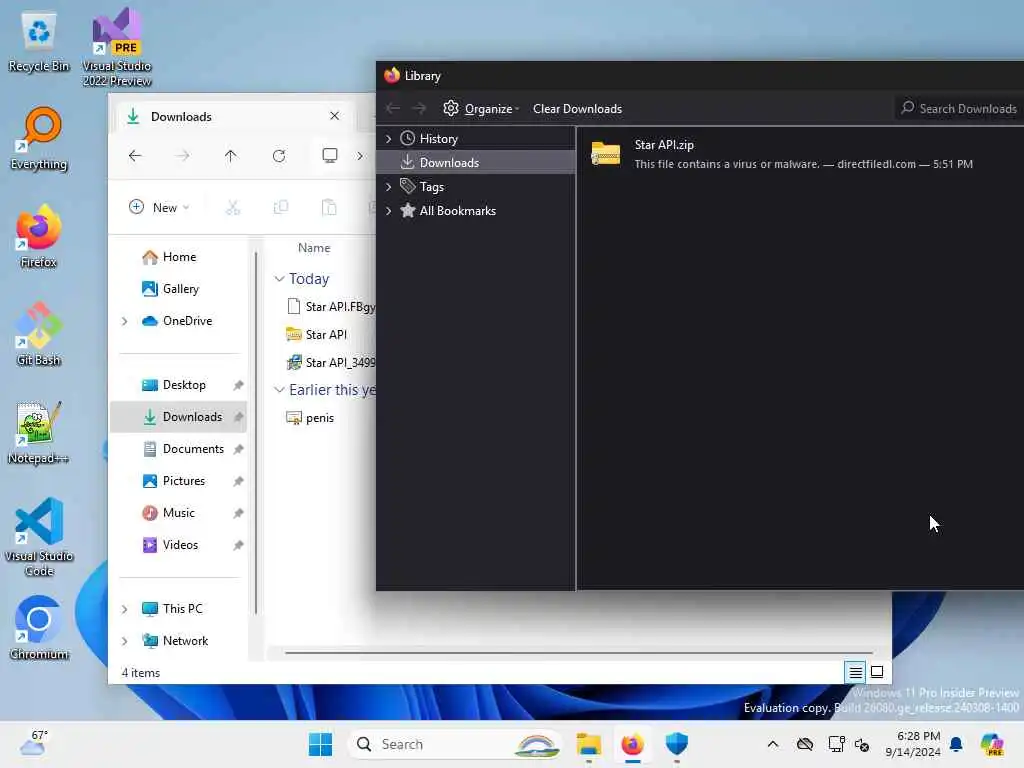Click the Paste icon in Explorer toolbar

329,208
